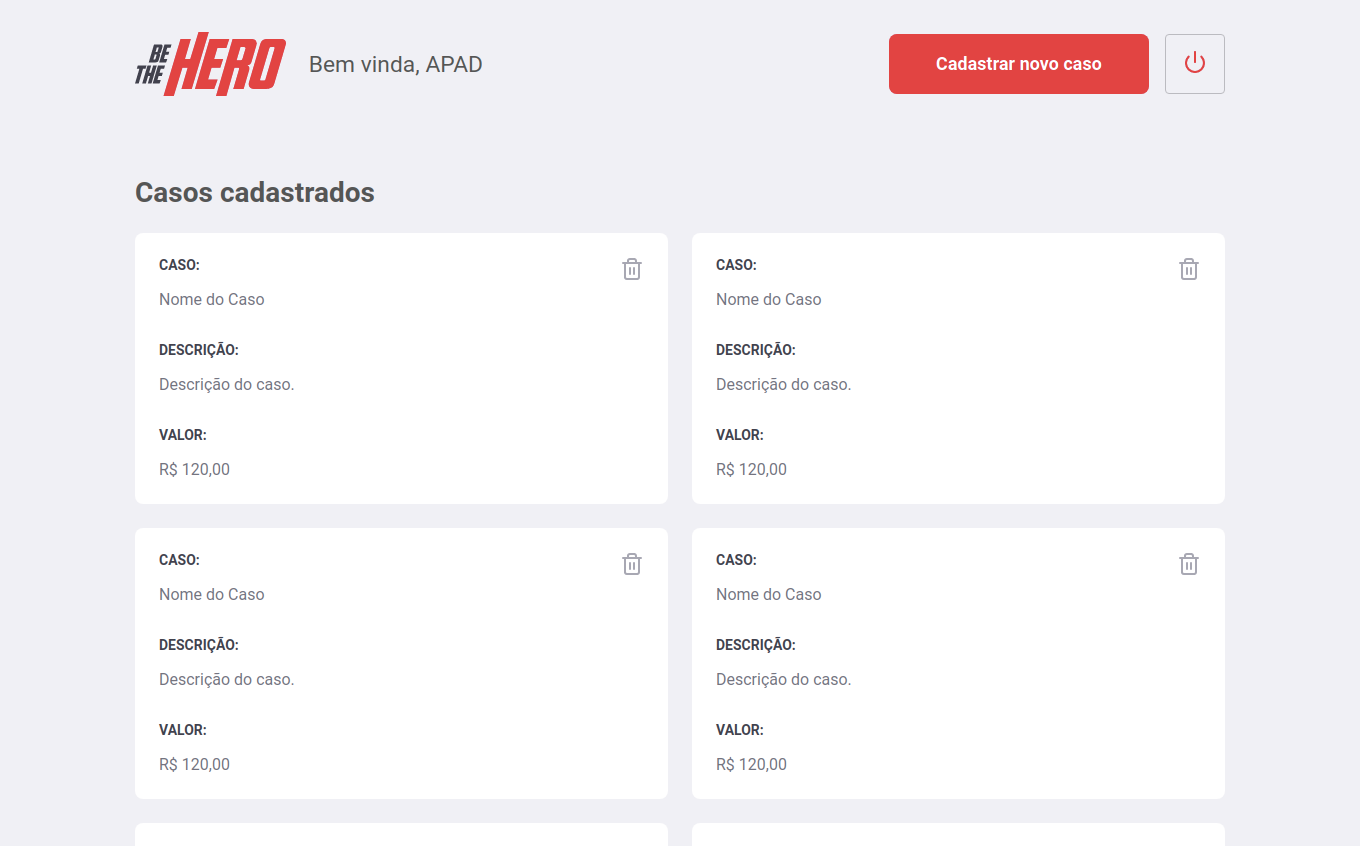Image resolution: width=1360 pixels, height=846 pixels.
Task: Click Nome do Caso in second-row right card
Action: [x=769, y=594]
